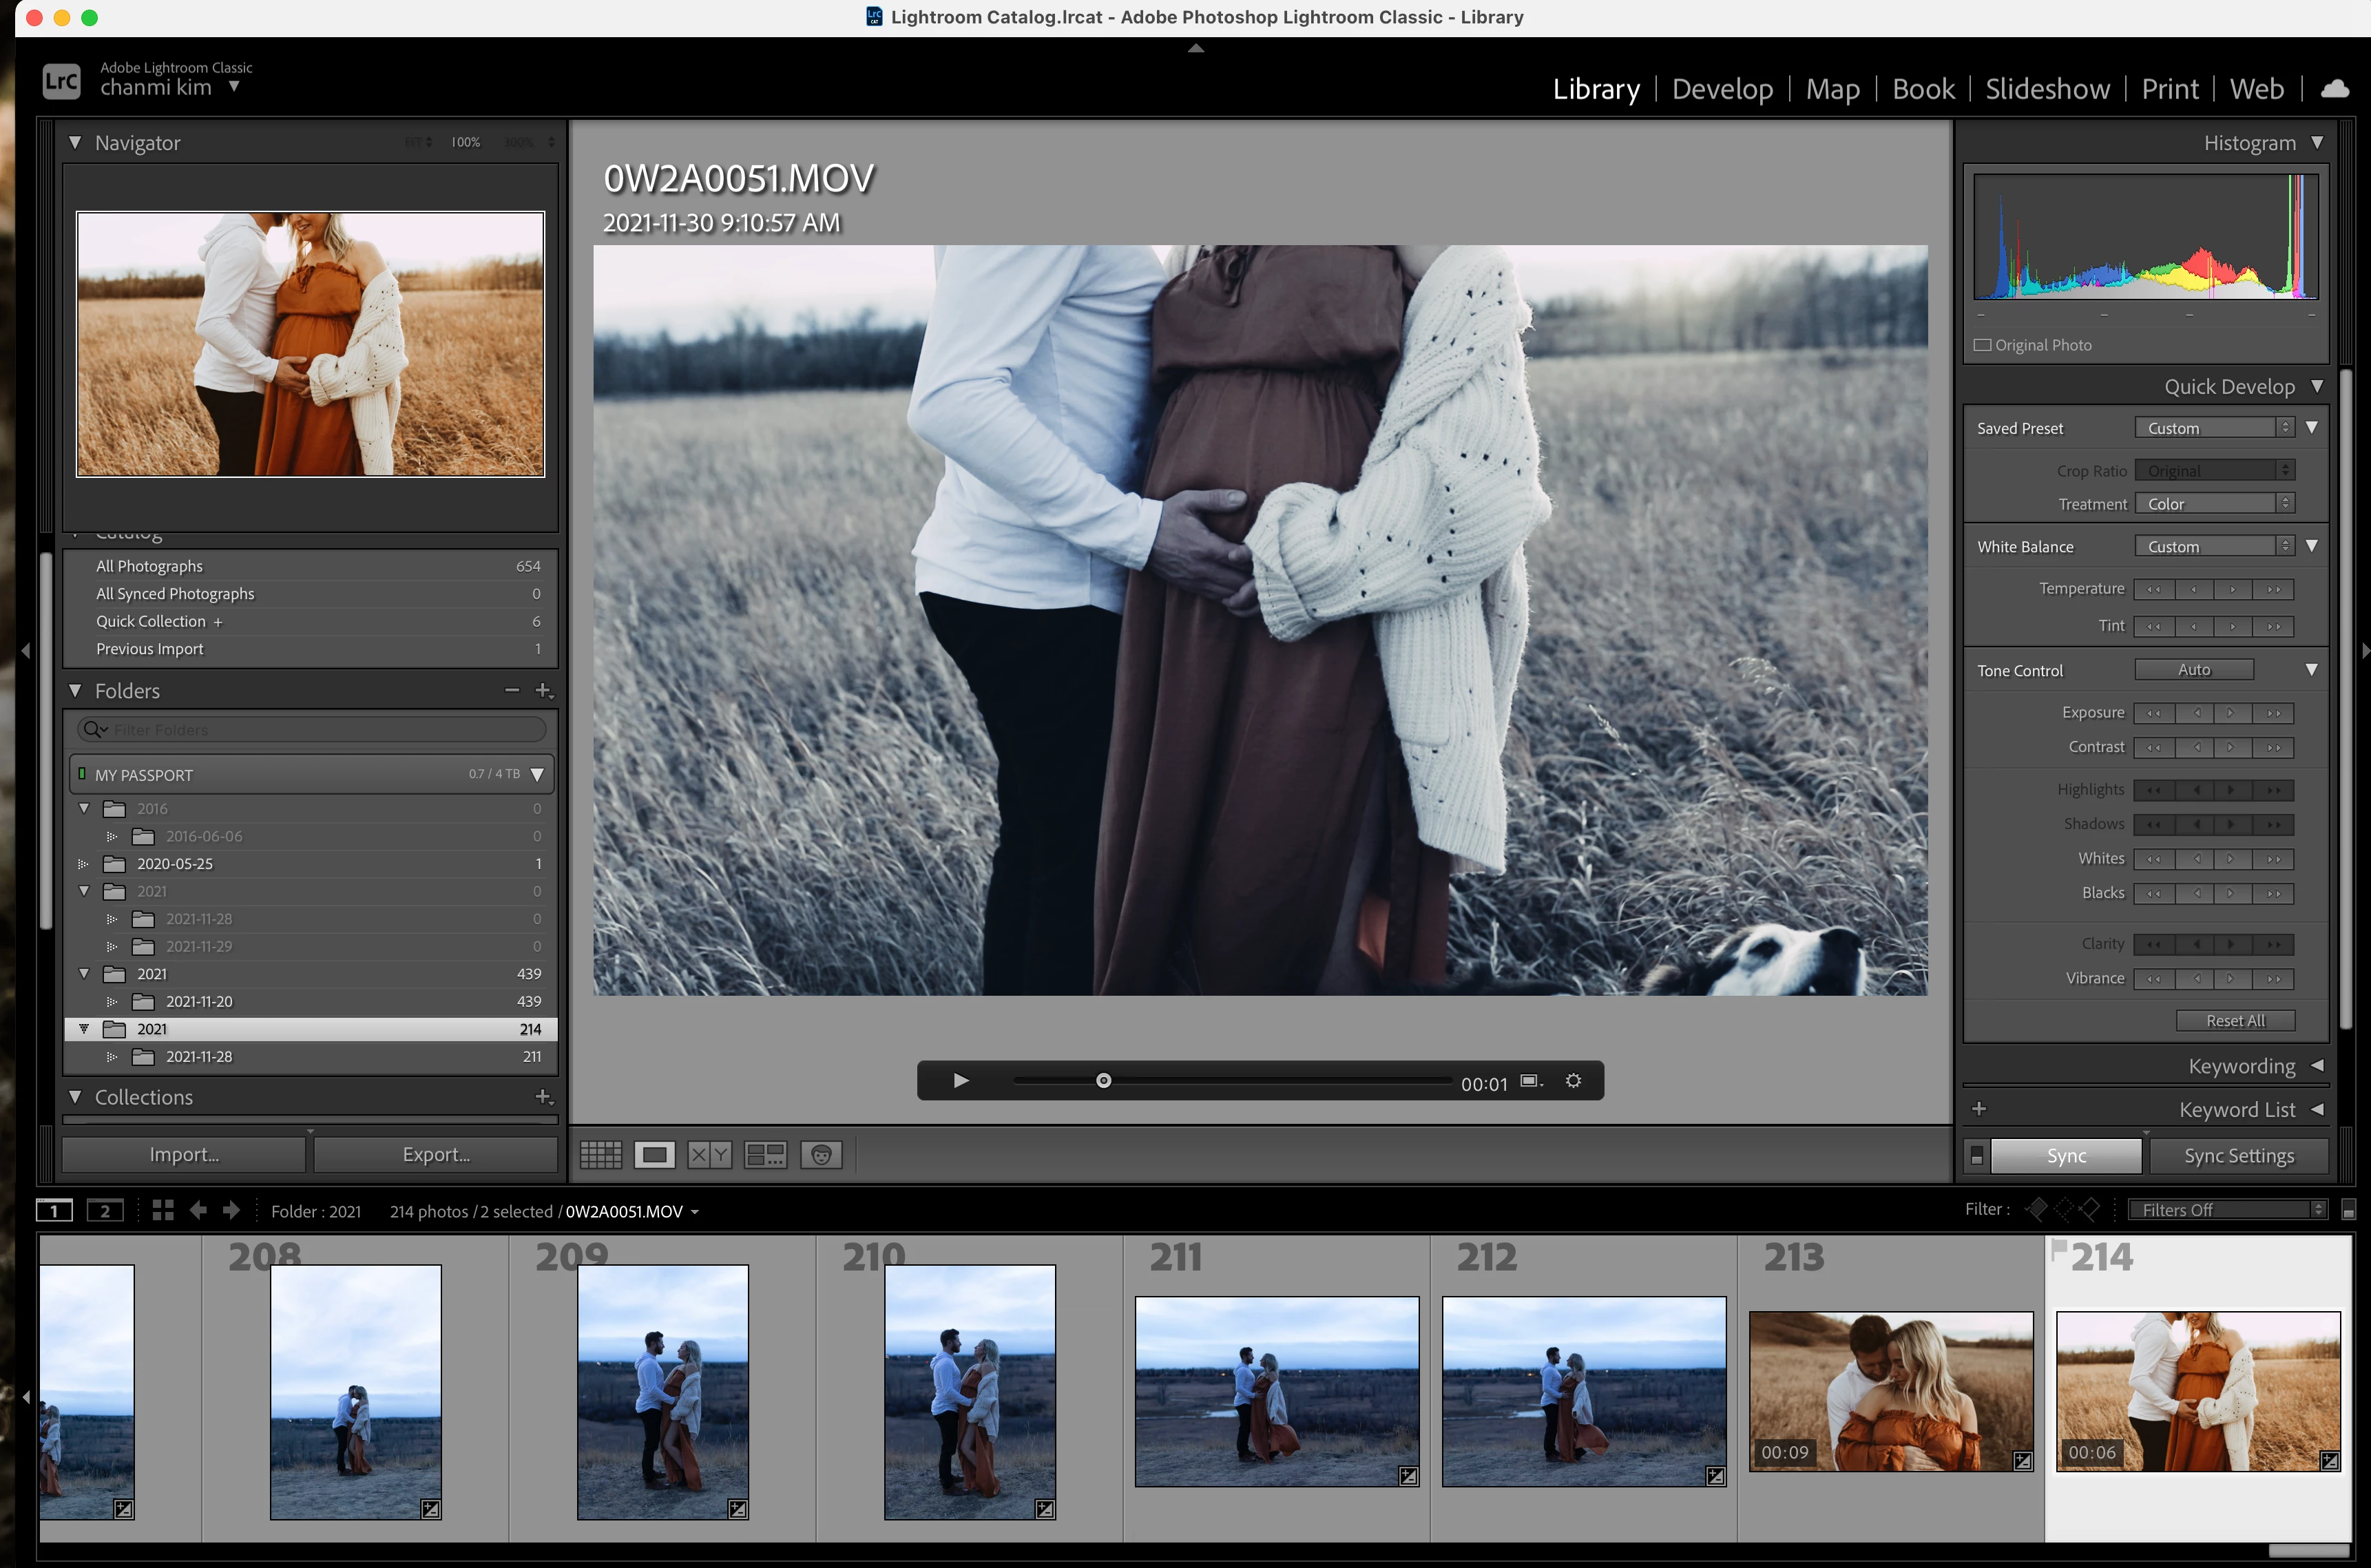Open the Slideshow module
The height and width of the screenshot is (1568, 2371).
(x=2047, y=89)
